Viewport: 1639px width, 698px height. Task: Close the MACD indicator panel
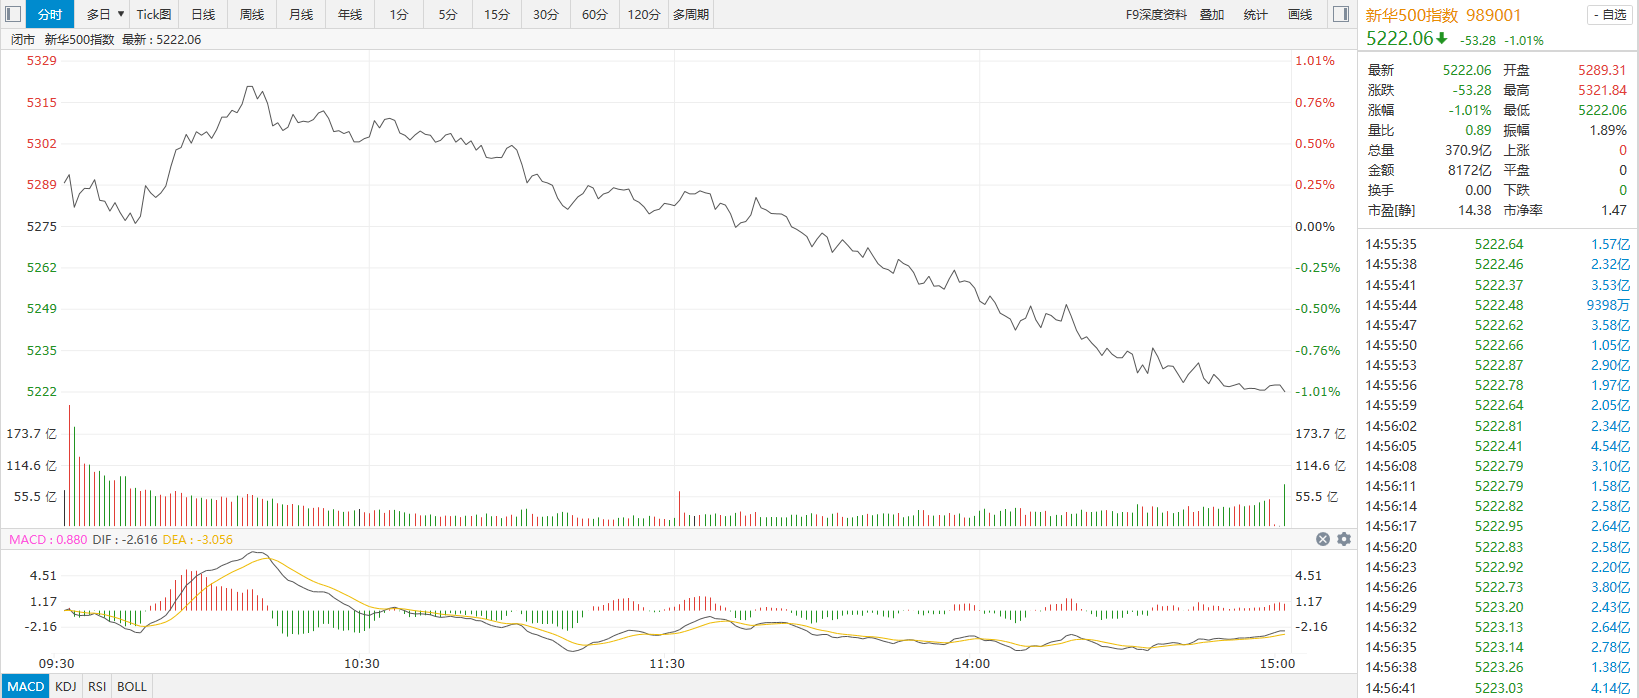pyautogui.click(x=1323, y=539)
